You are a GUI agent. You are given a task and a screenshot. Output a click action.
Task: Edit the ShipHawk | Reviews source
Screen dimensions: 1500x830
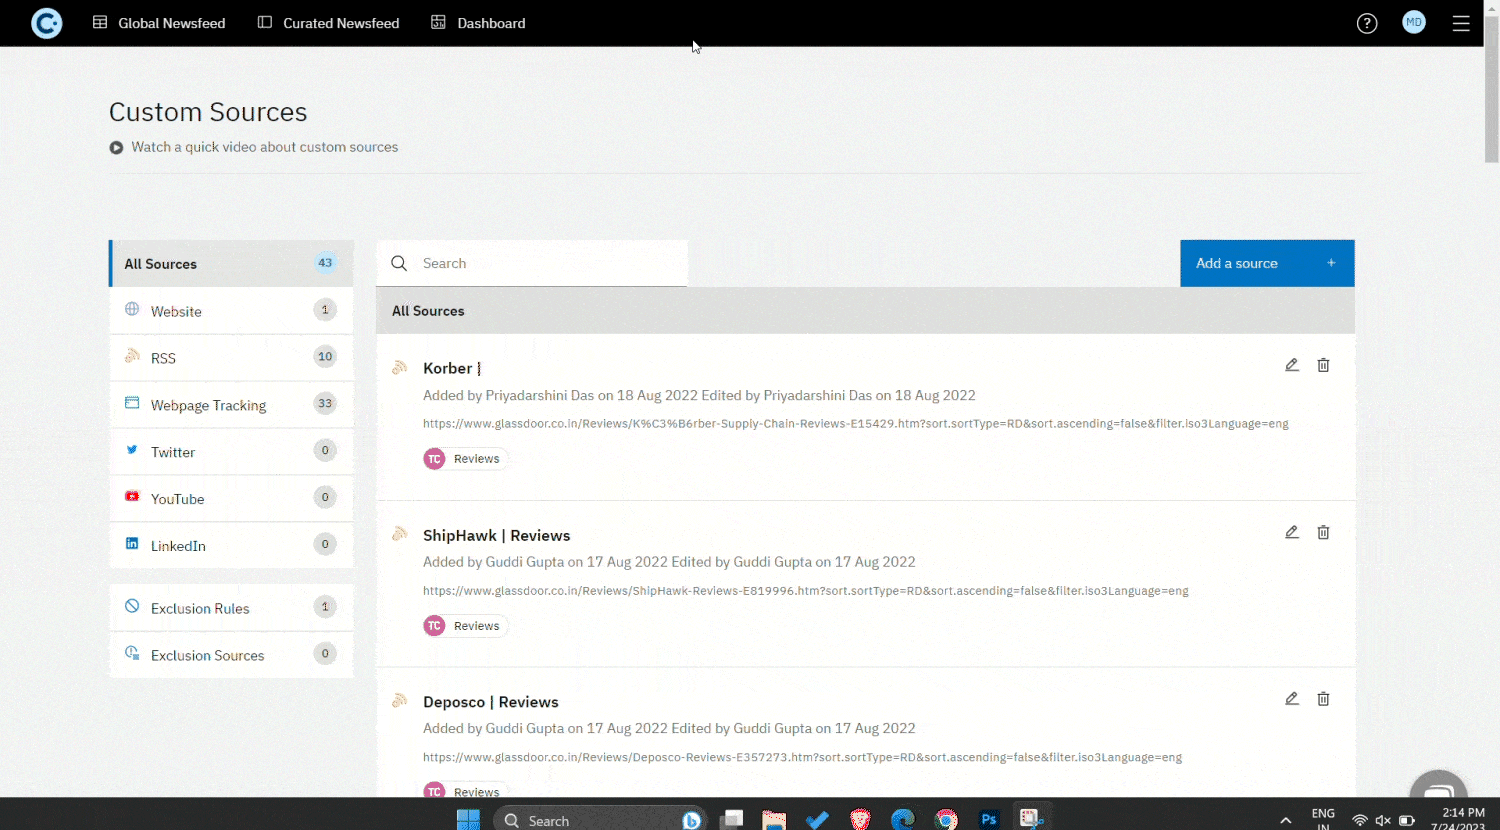[1292, 532]
